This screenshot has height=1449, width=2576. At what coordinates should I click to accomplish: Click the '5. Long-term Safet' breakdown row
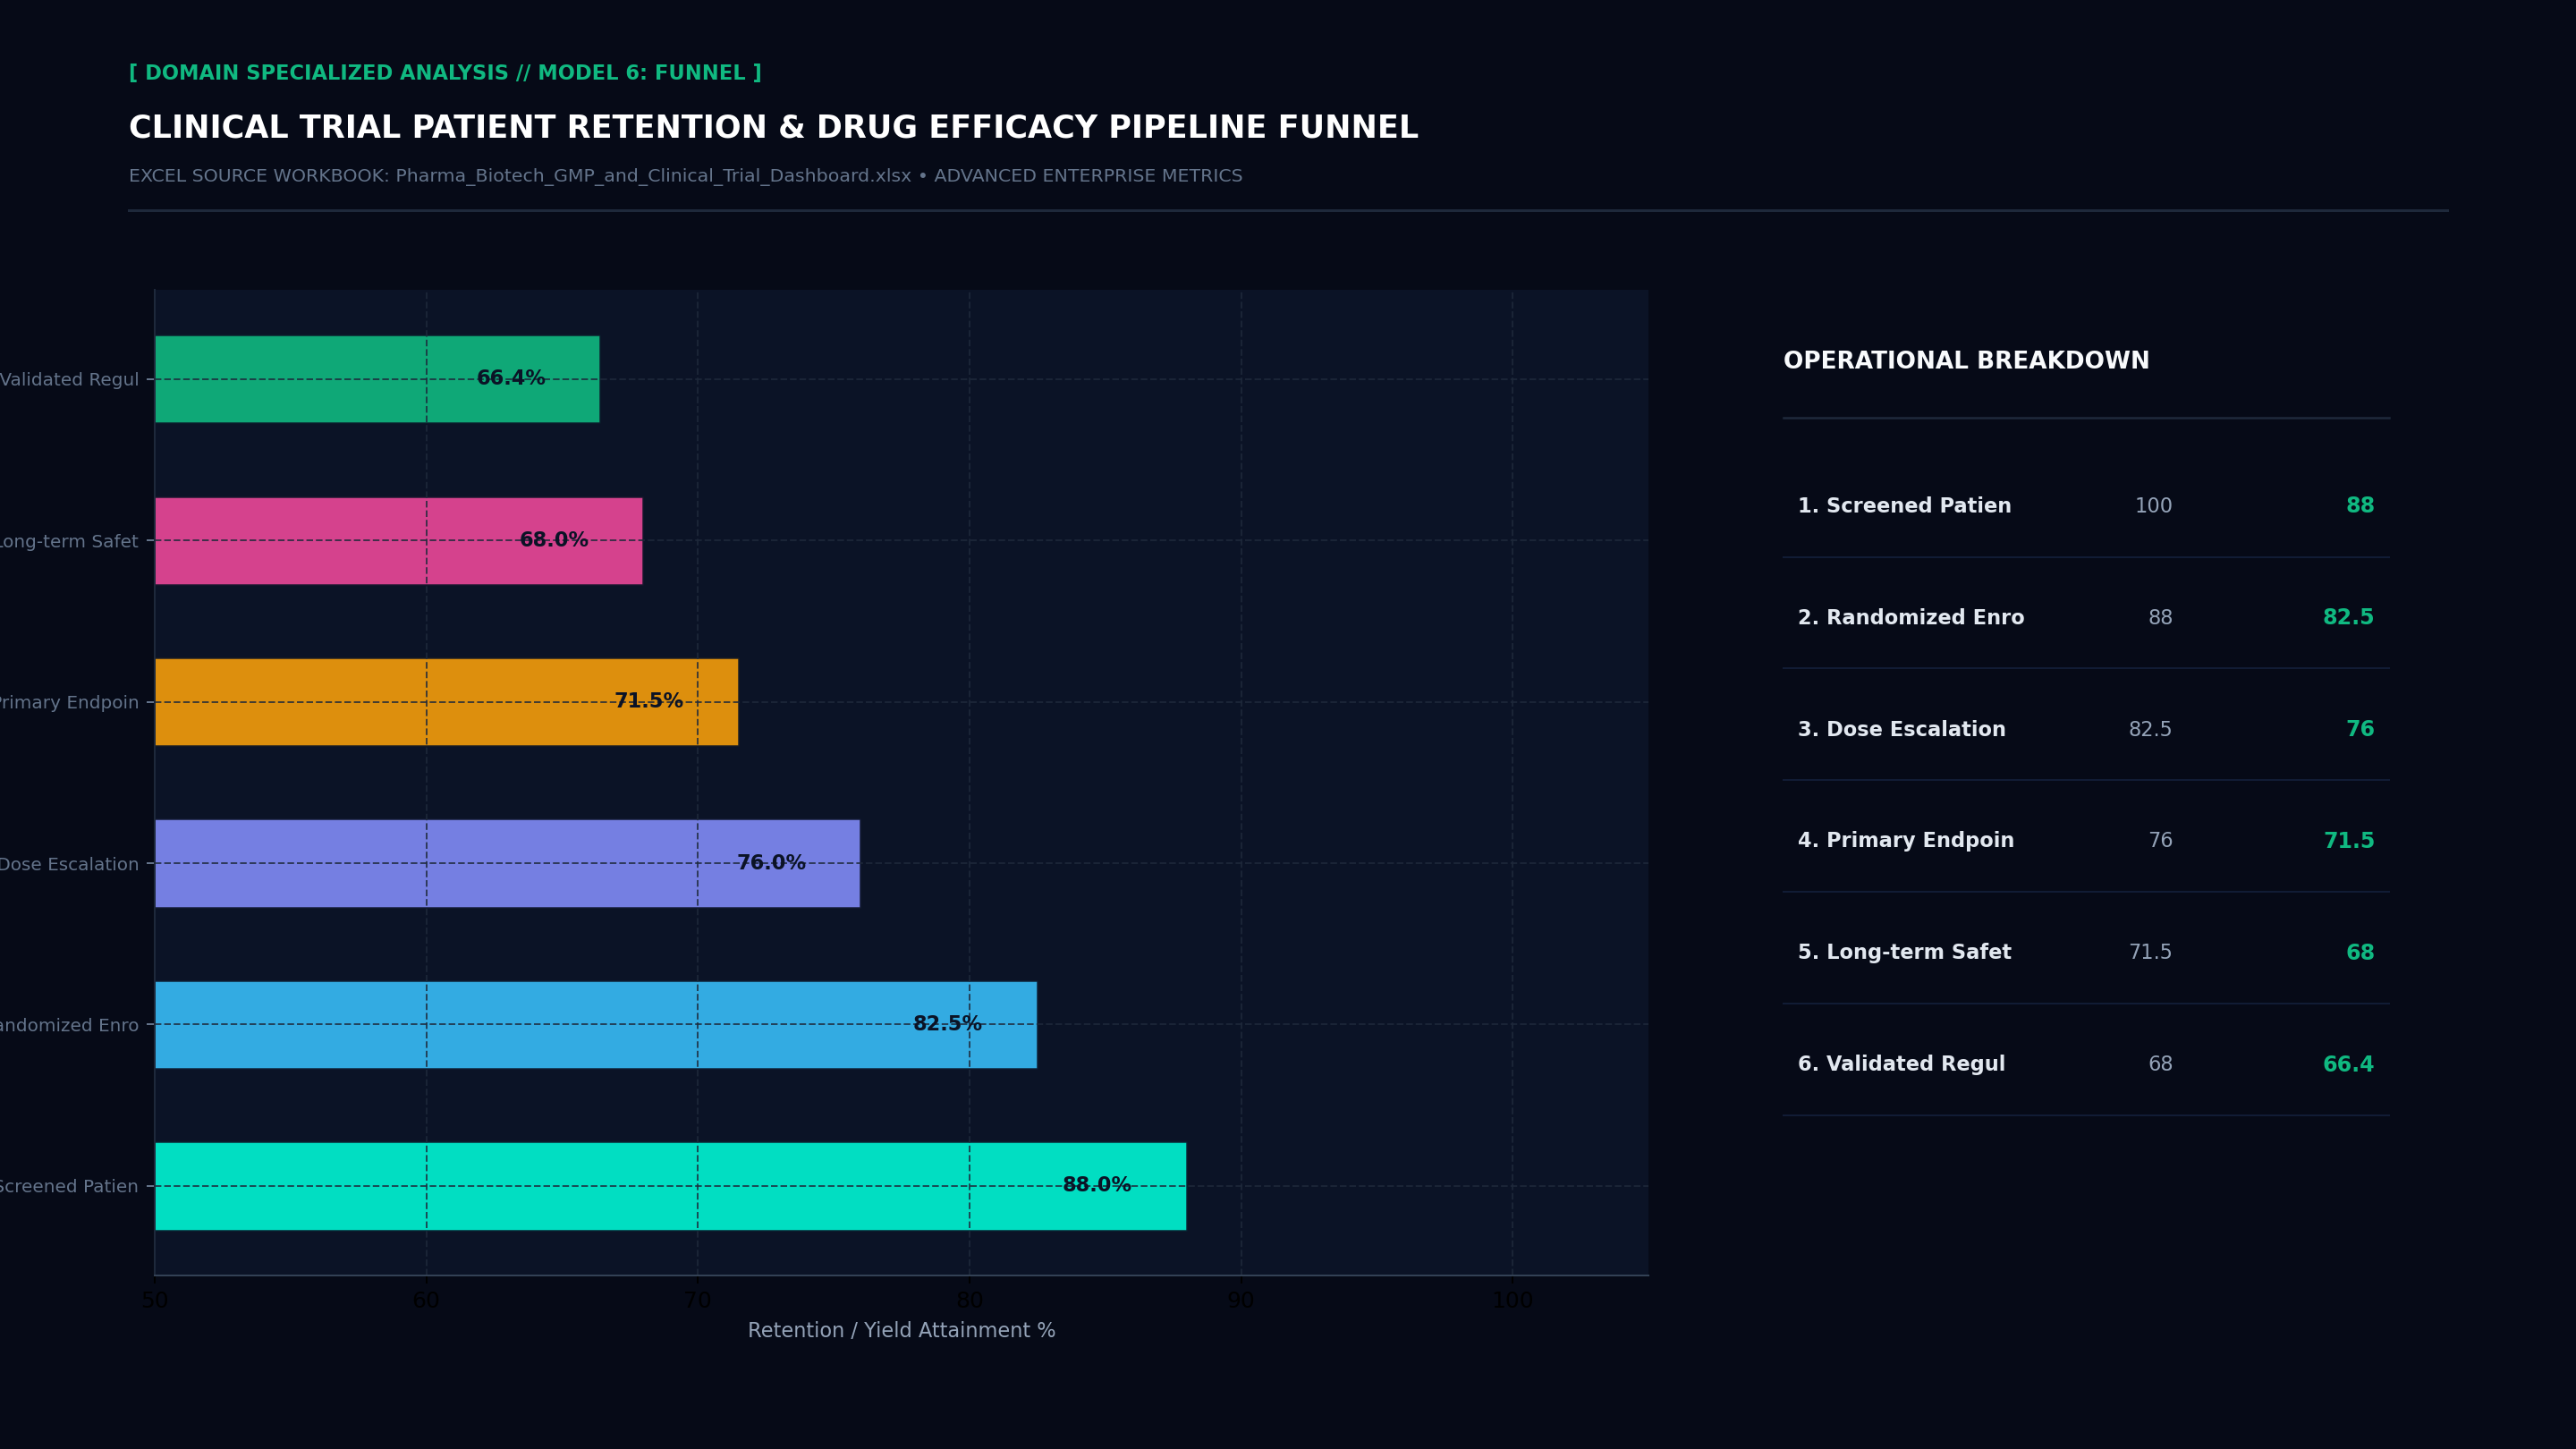coord(2085,953)
